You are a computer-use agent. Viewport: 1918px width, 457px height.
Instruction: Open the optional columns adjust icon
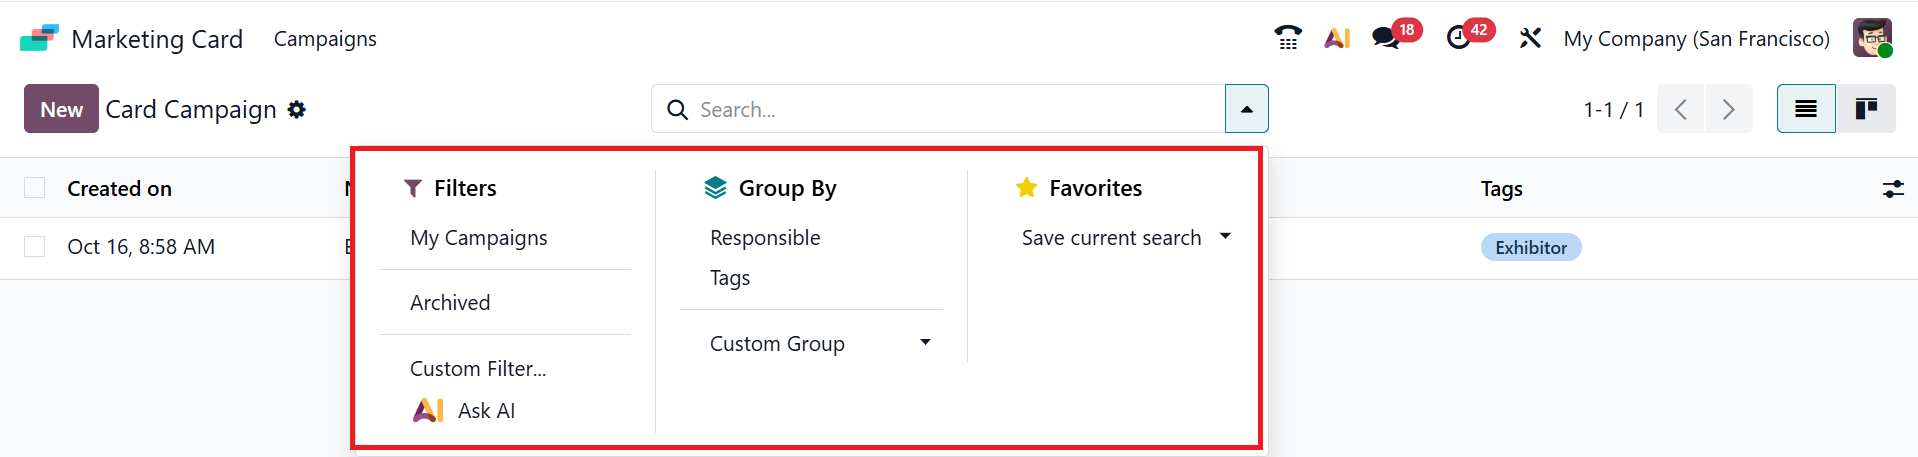pos(1893,189)
